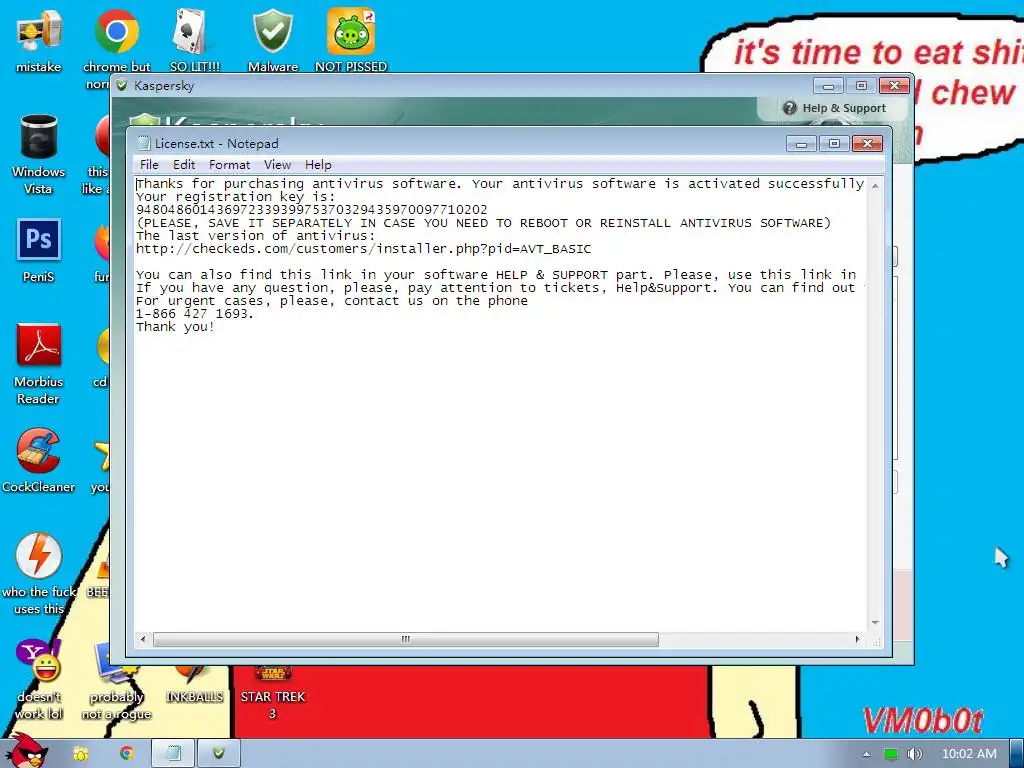Switch to Notepad taskbar button
The image size is (1024, 768).
point(173,754)
